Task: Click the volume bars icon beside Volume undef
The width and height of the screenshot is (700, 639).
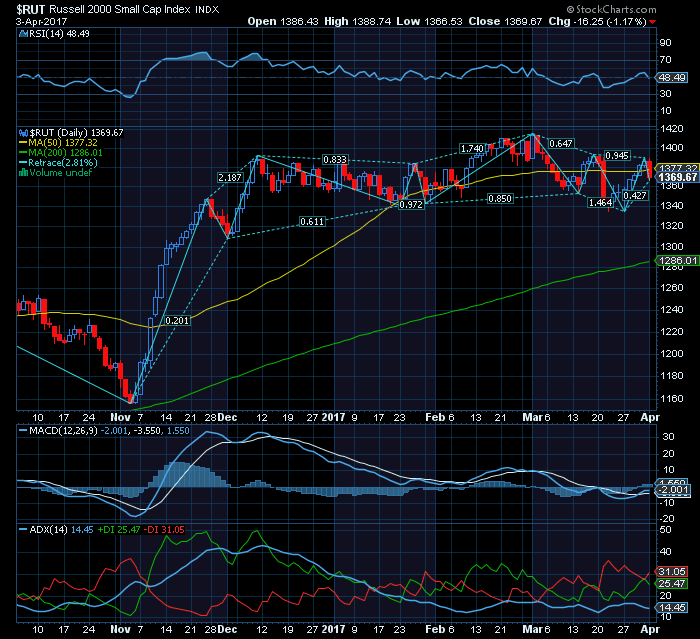Action: 24,173
